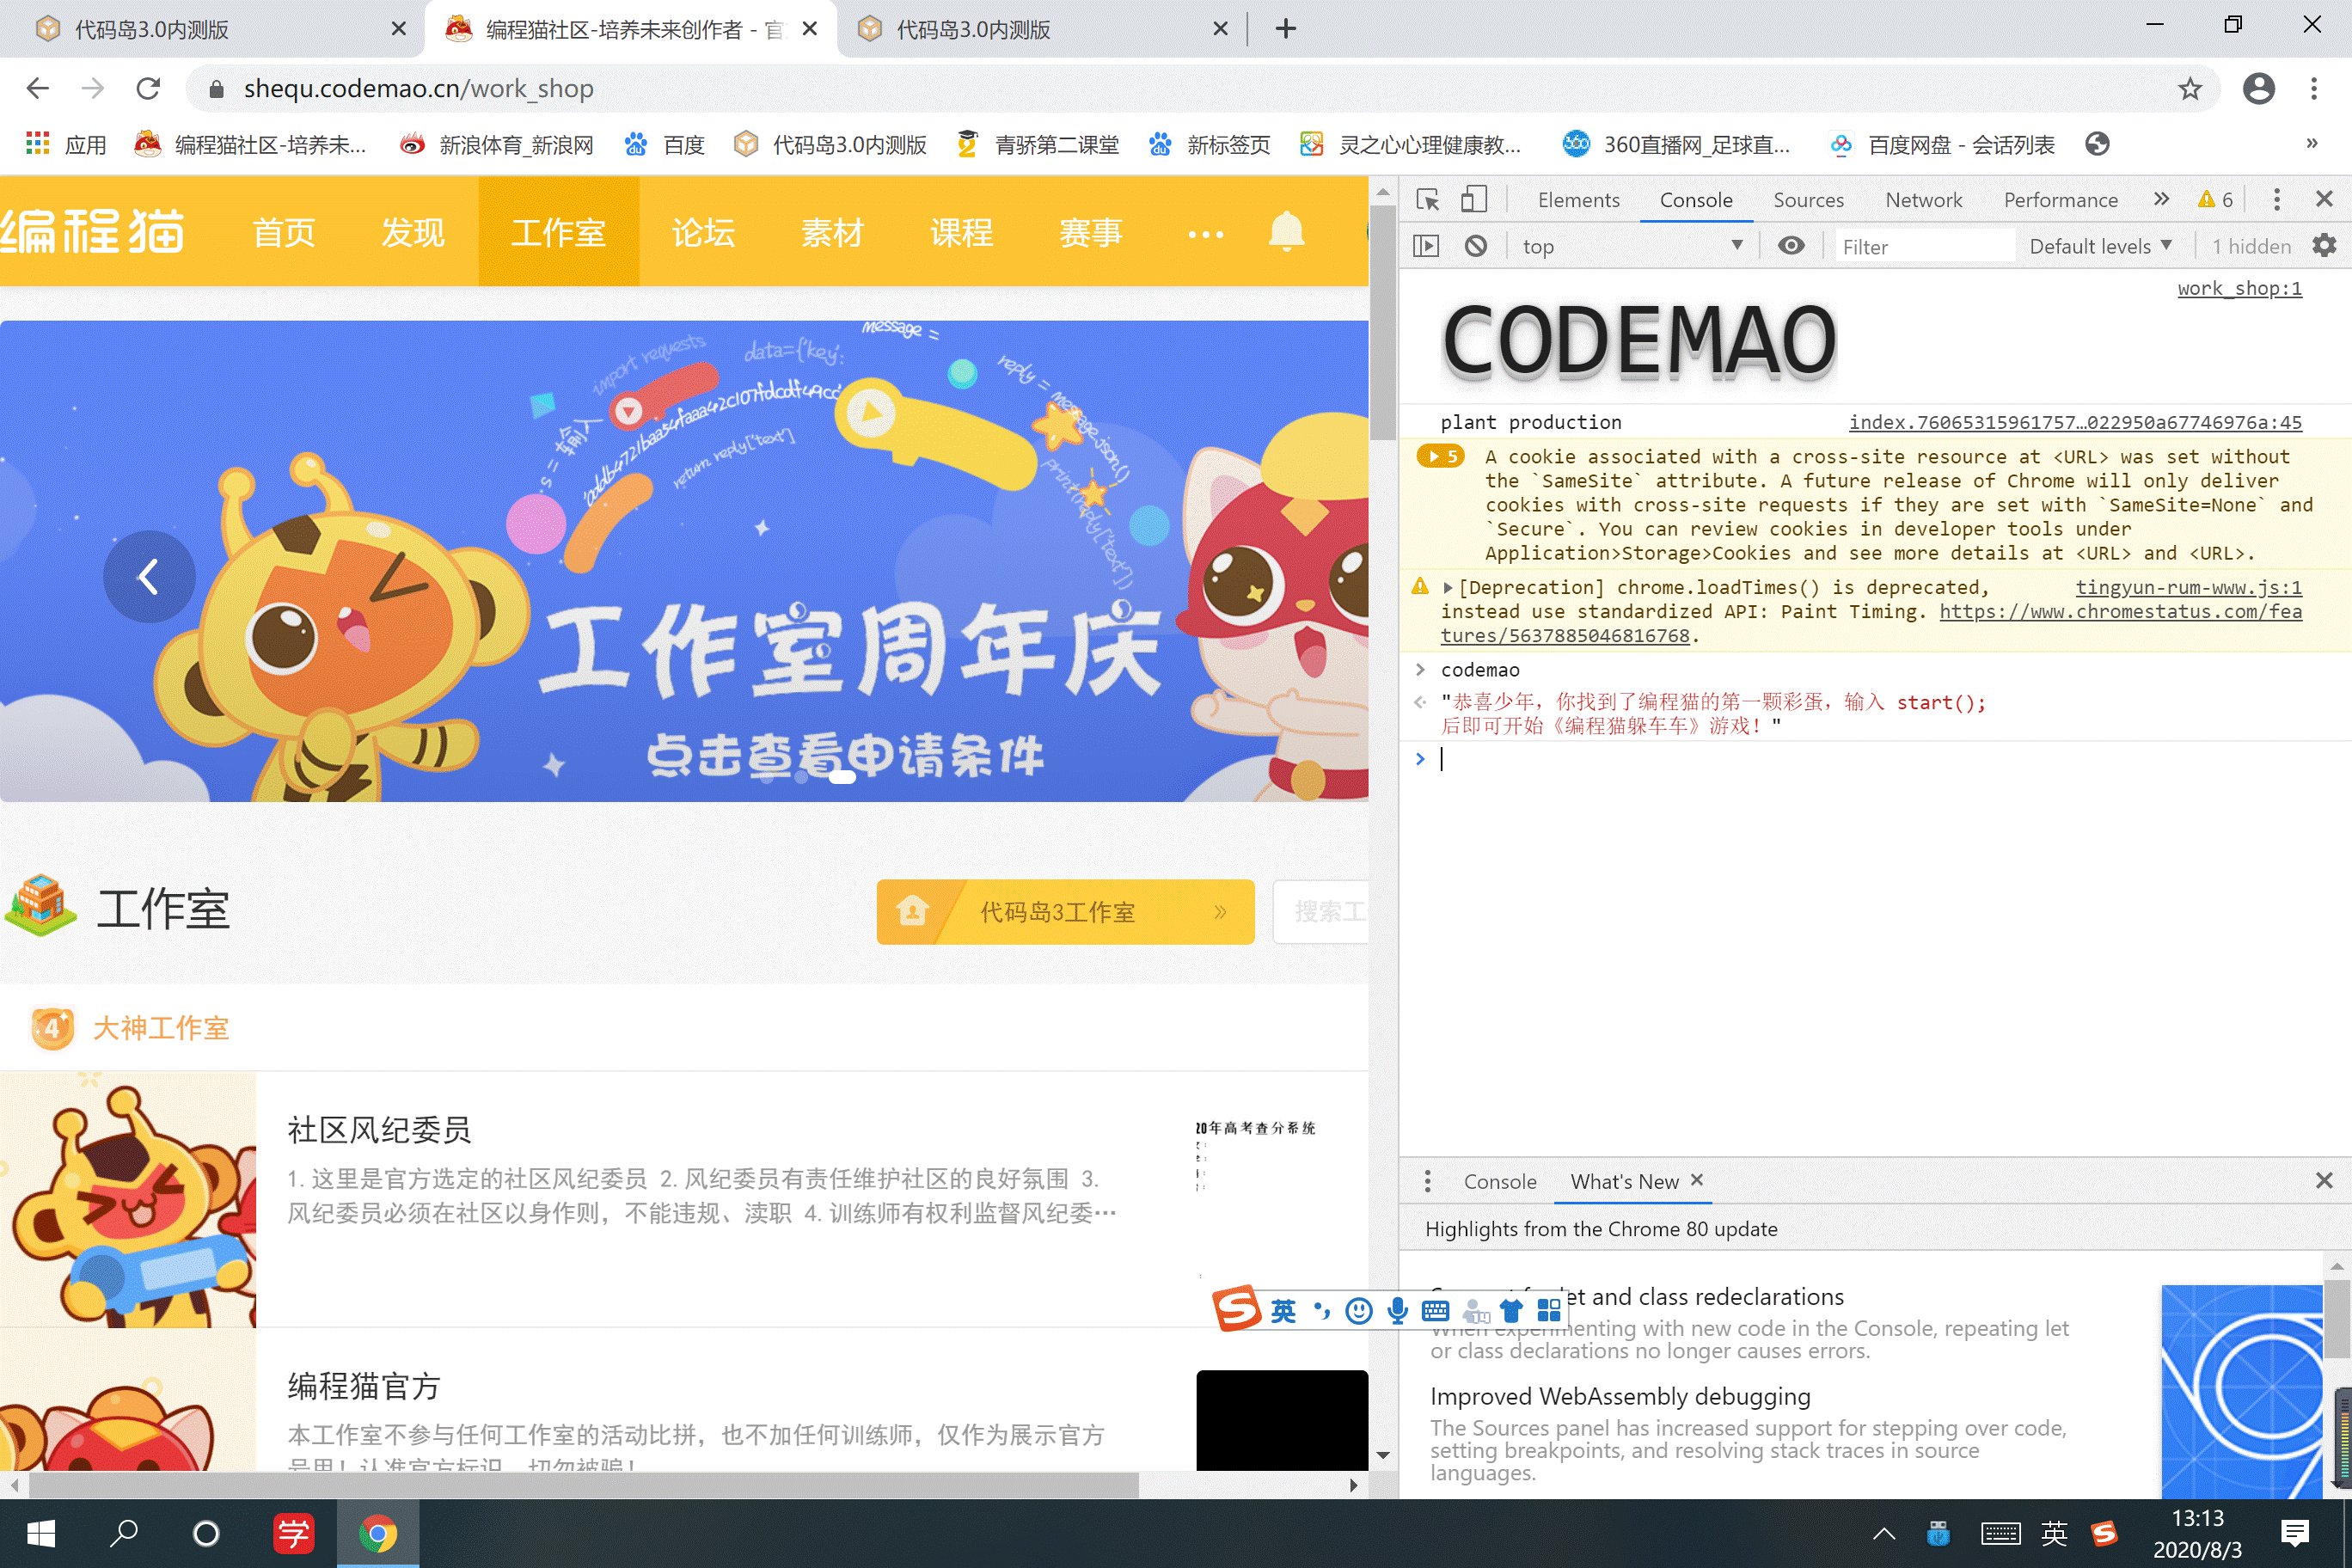This screenshot has height=1568, width=2352.
Task: Open the Default levels dropdown
Action: 2101,246
